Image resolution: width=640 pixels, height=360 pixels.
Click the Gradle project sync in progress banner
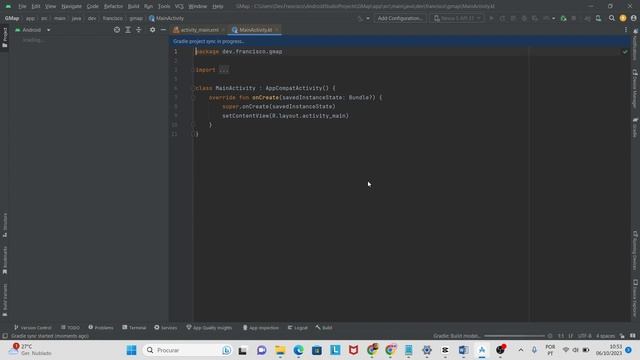click(x=400, y=41)
